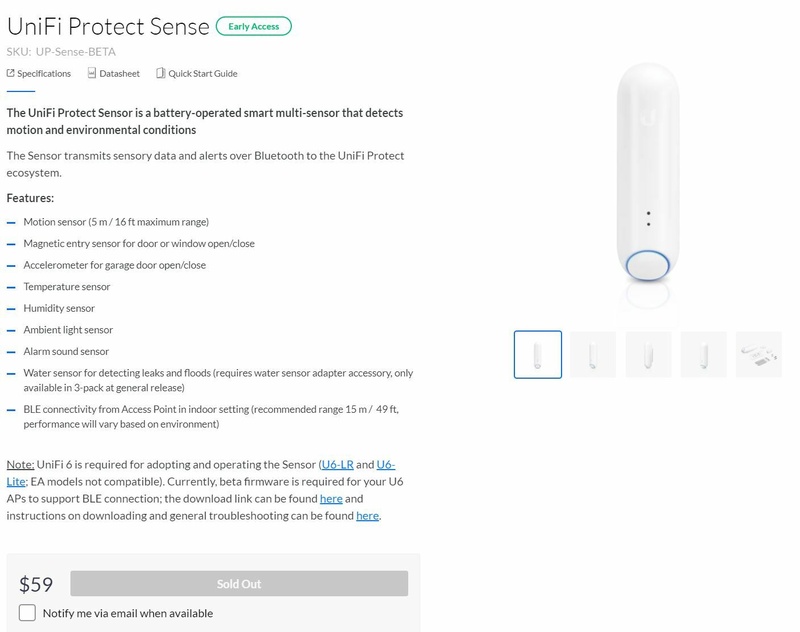Click the Datasheet document icon
The height and width of the screenshot is (632, 800).
pos(92,73)
